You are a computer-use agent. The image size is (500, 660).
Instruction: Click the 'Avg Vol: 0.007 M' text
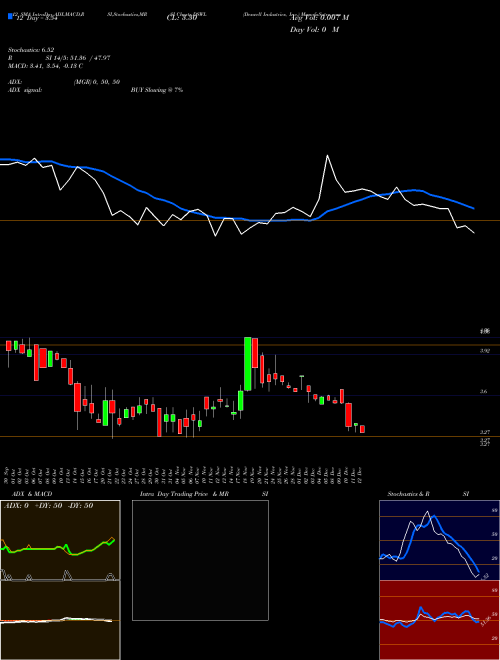[x=319, y=18]
